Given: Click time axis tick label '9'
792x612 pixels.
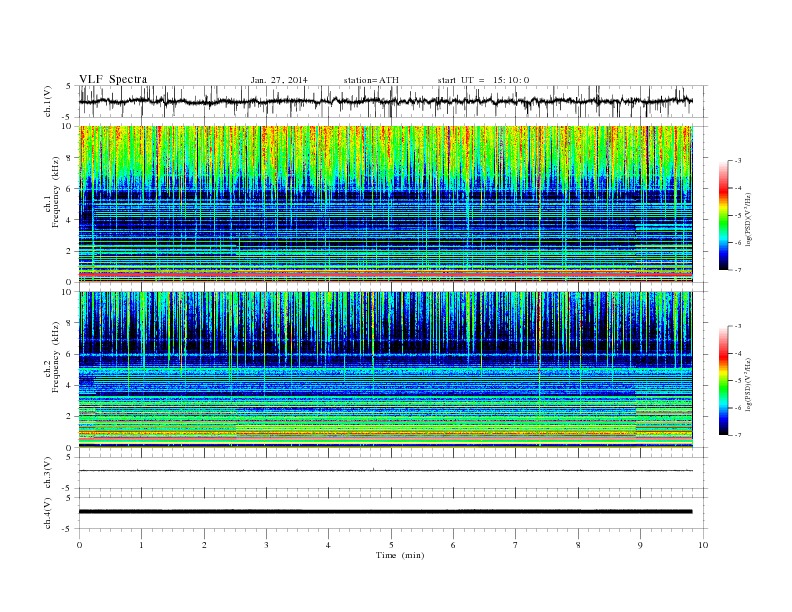Looking at the screenshot, I should [x=640, y=545].
